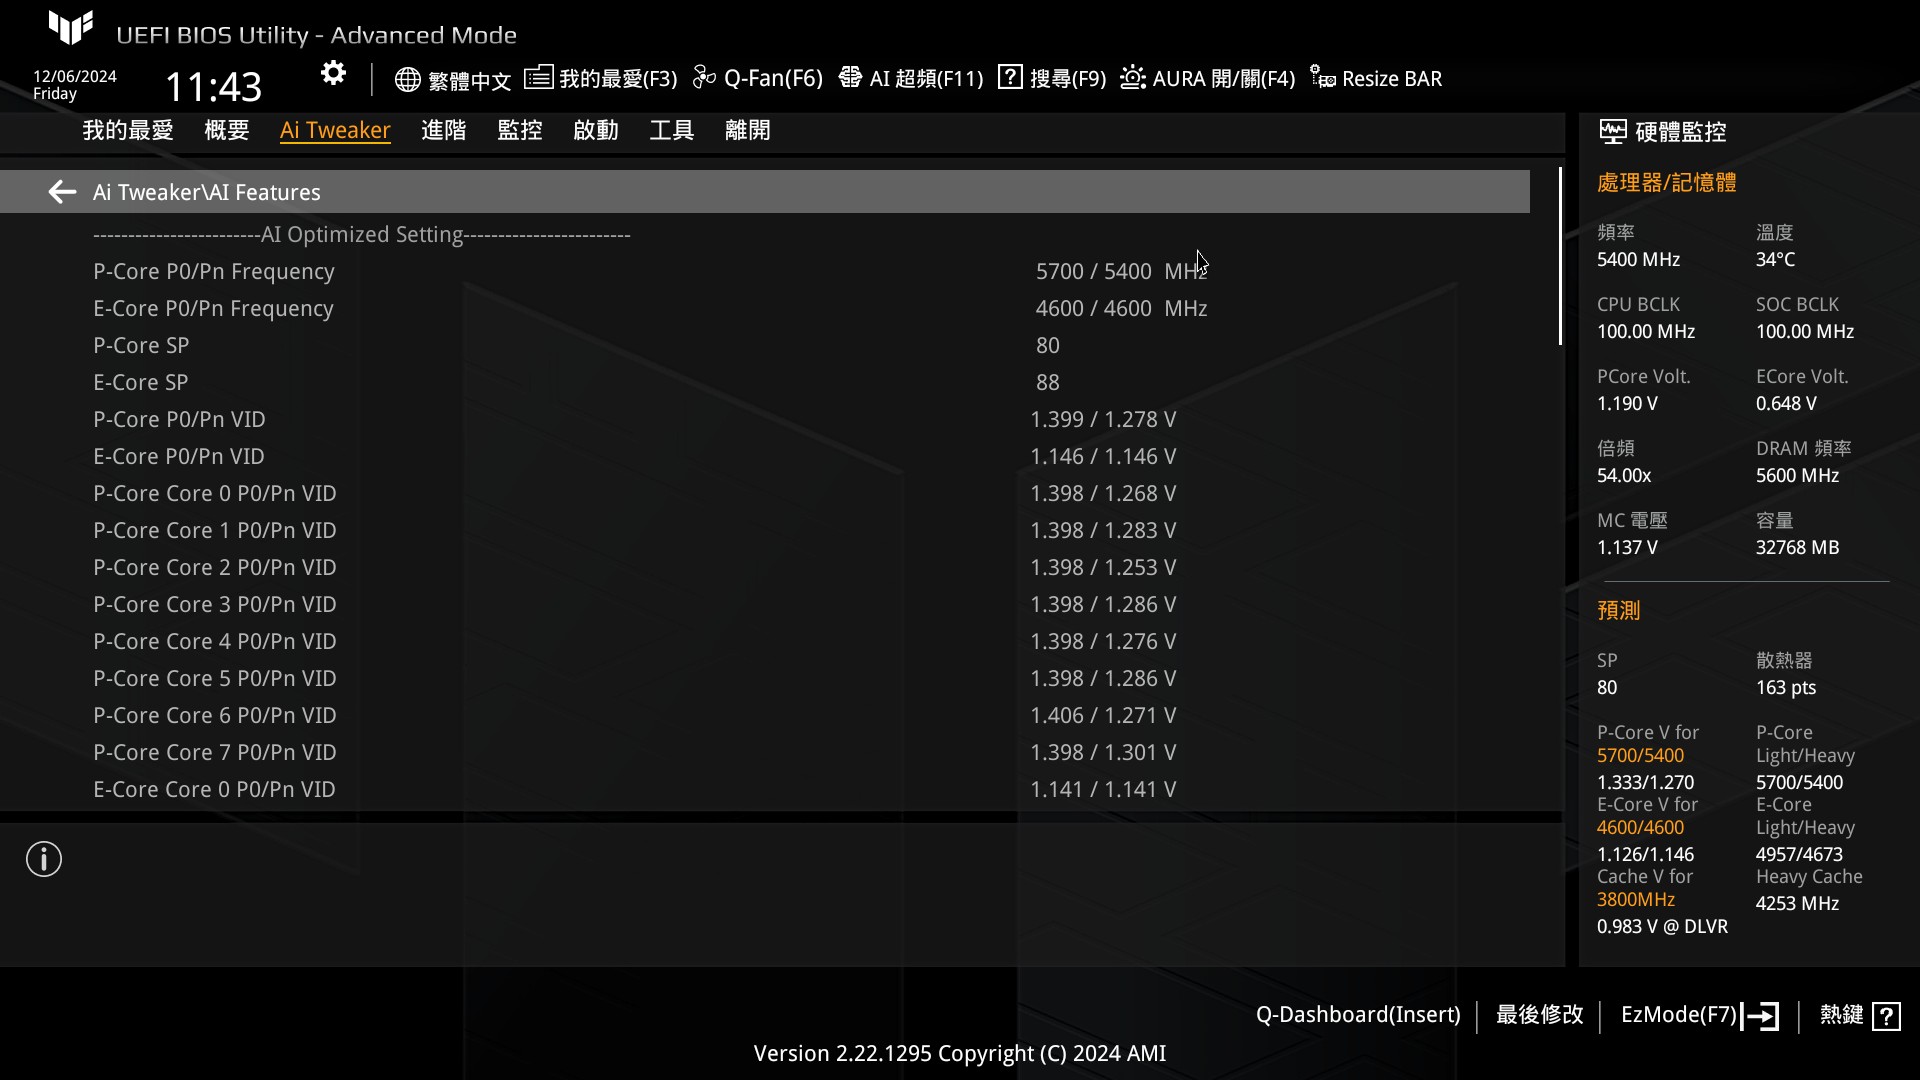Switch to the 啟動 tab
The height and width of the screenshot is (1080, 1920).
pos(596,130)
